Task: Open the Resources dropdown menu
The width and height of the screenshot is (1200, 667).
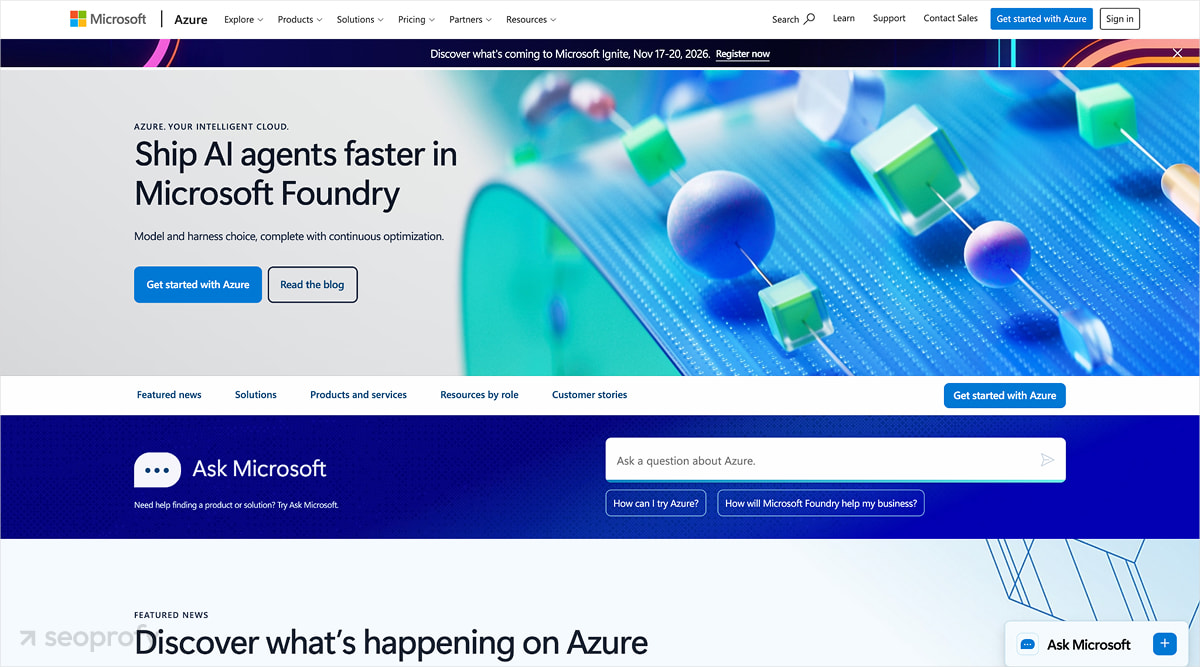Action: click(531, 19)
